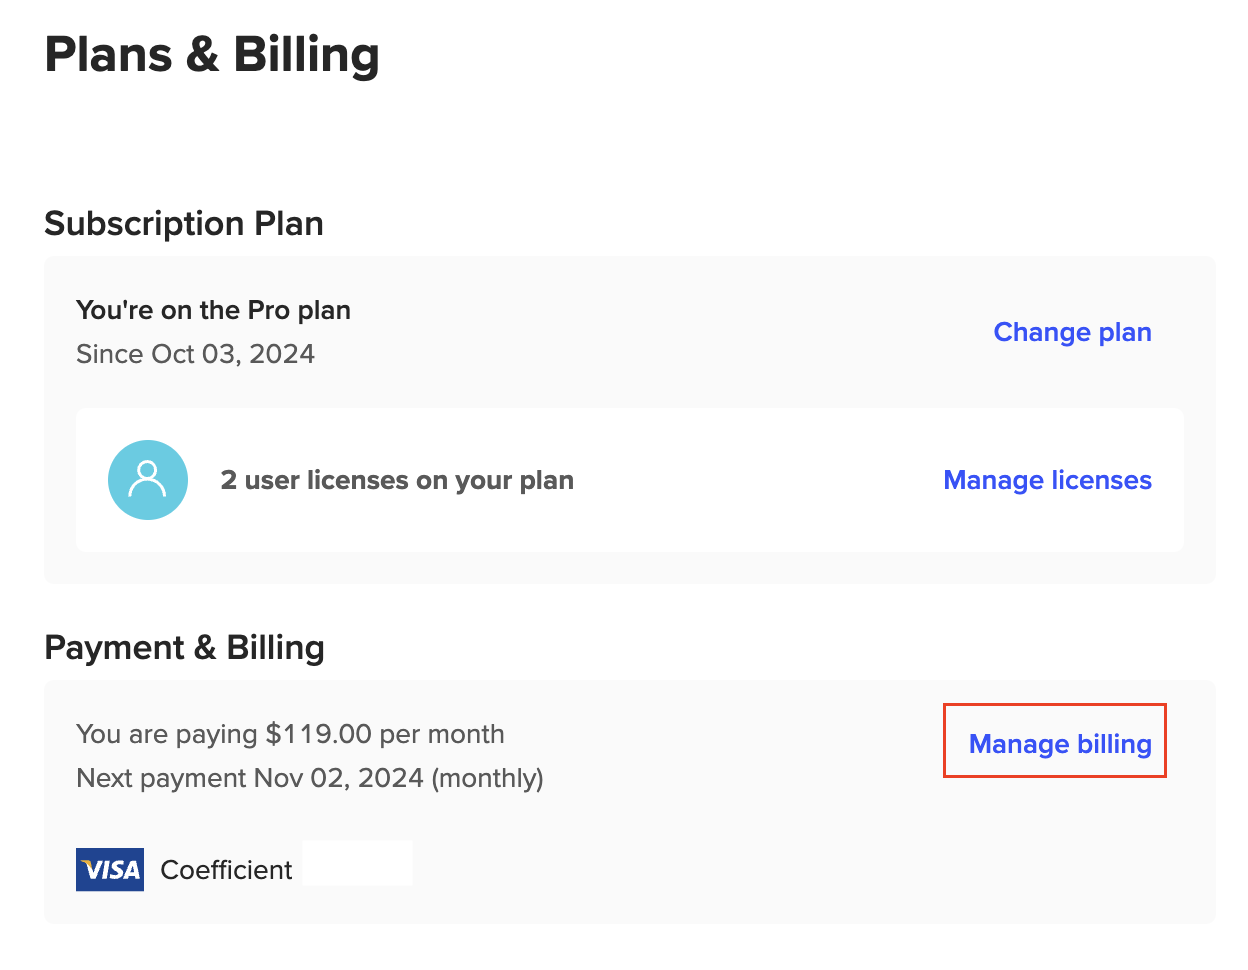Click the blank redacted box beside Coefficient

click(x=357, y=863)
